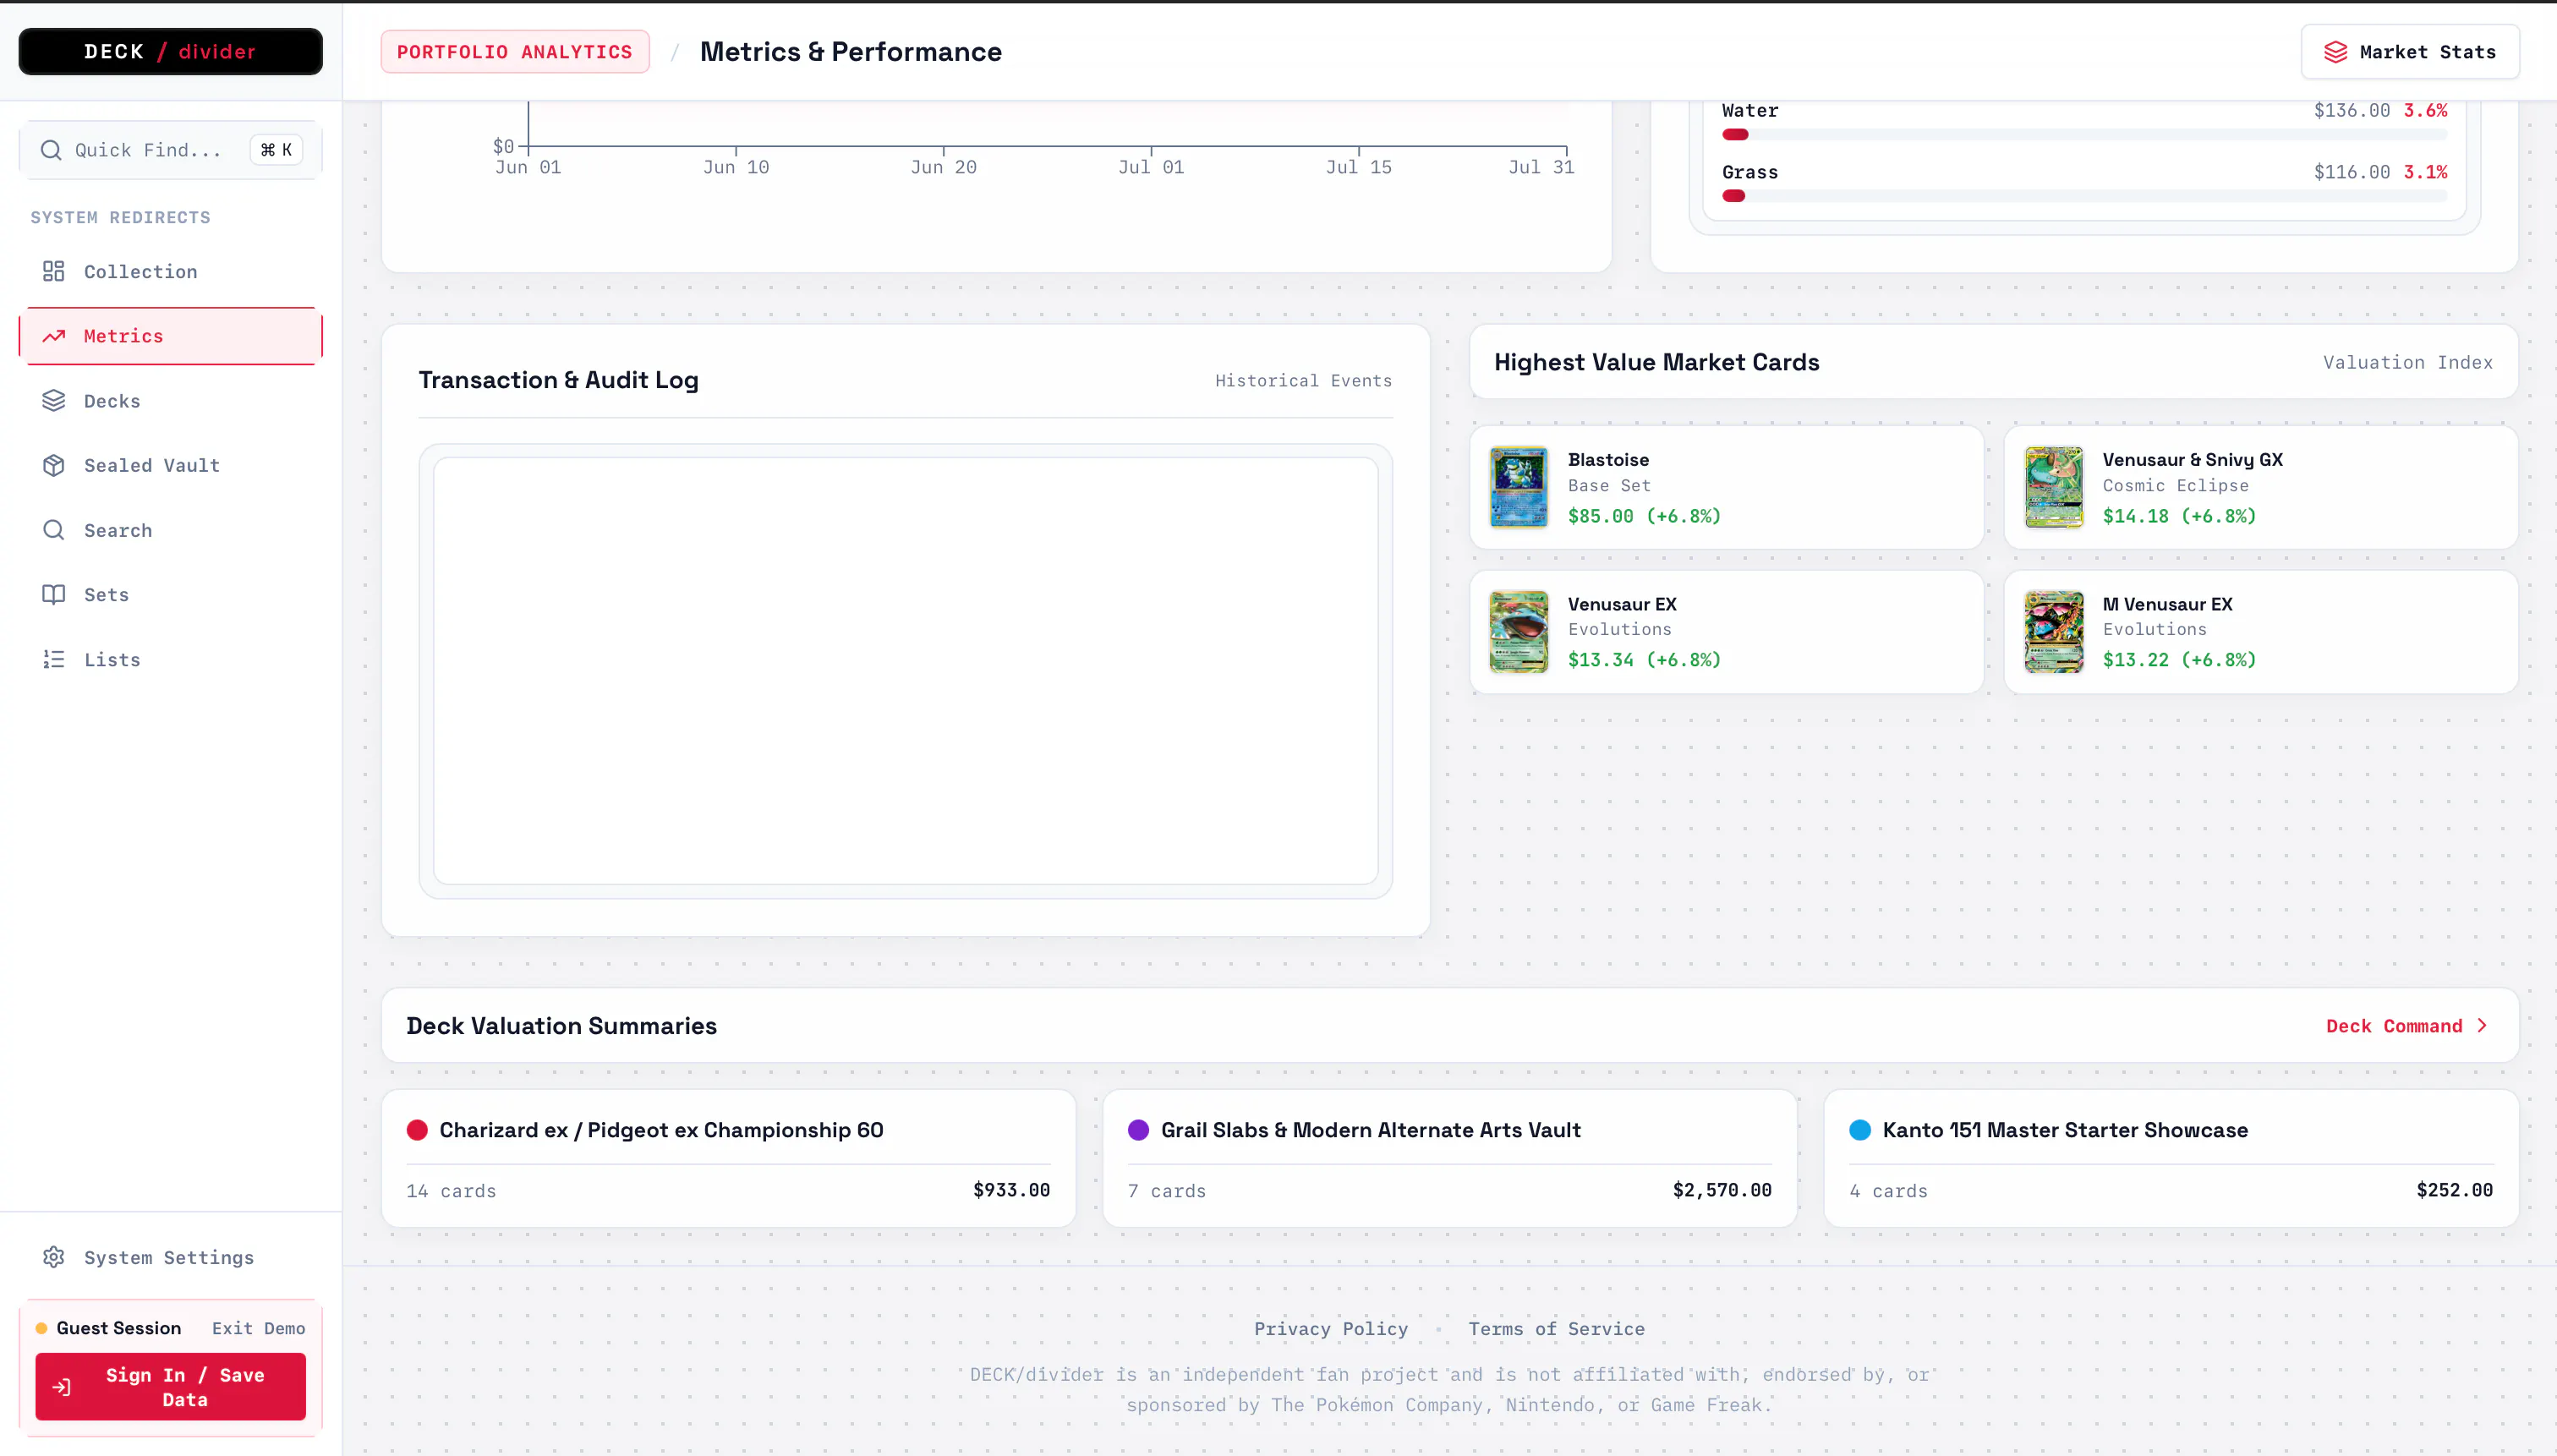This screenshot has height=1456, width=2557.
Task: Click the $13.34 (+6.8%) Venusaur EX price
Action: tap(1644, 660)
